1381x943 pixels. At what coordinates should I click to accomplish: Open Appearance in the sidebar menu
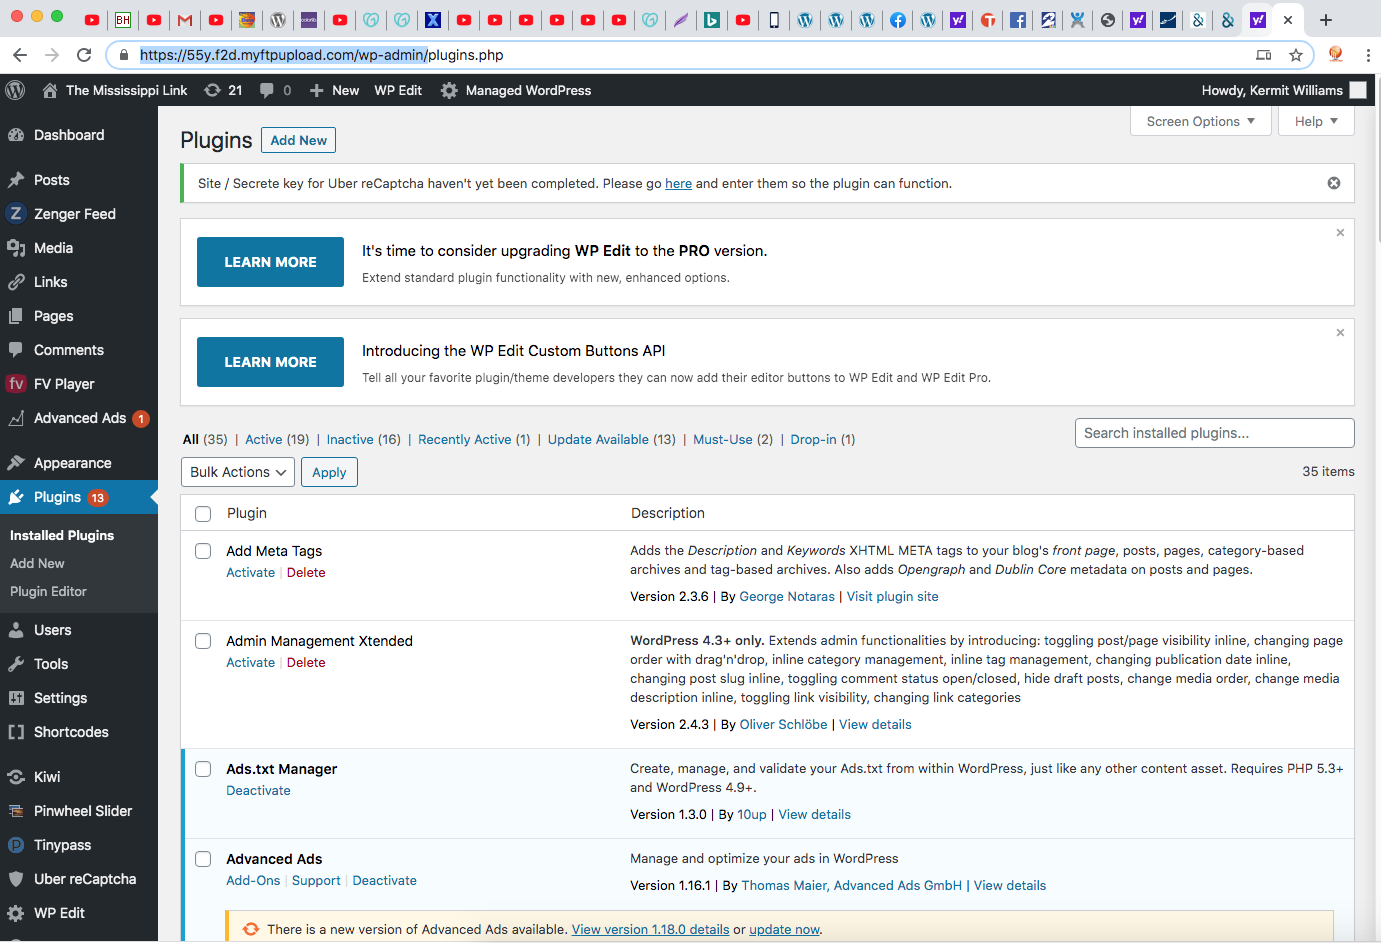coord(72,463)
